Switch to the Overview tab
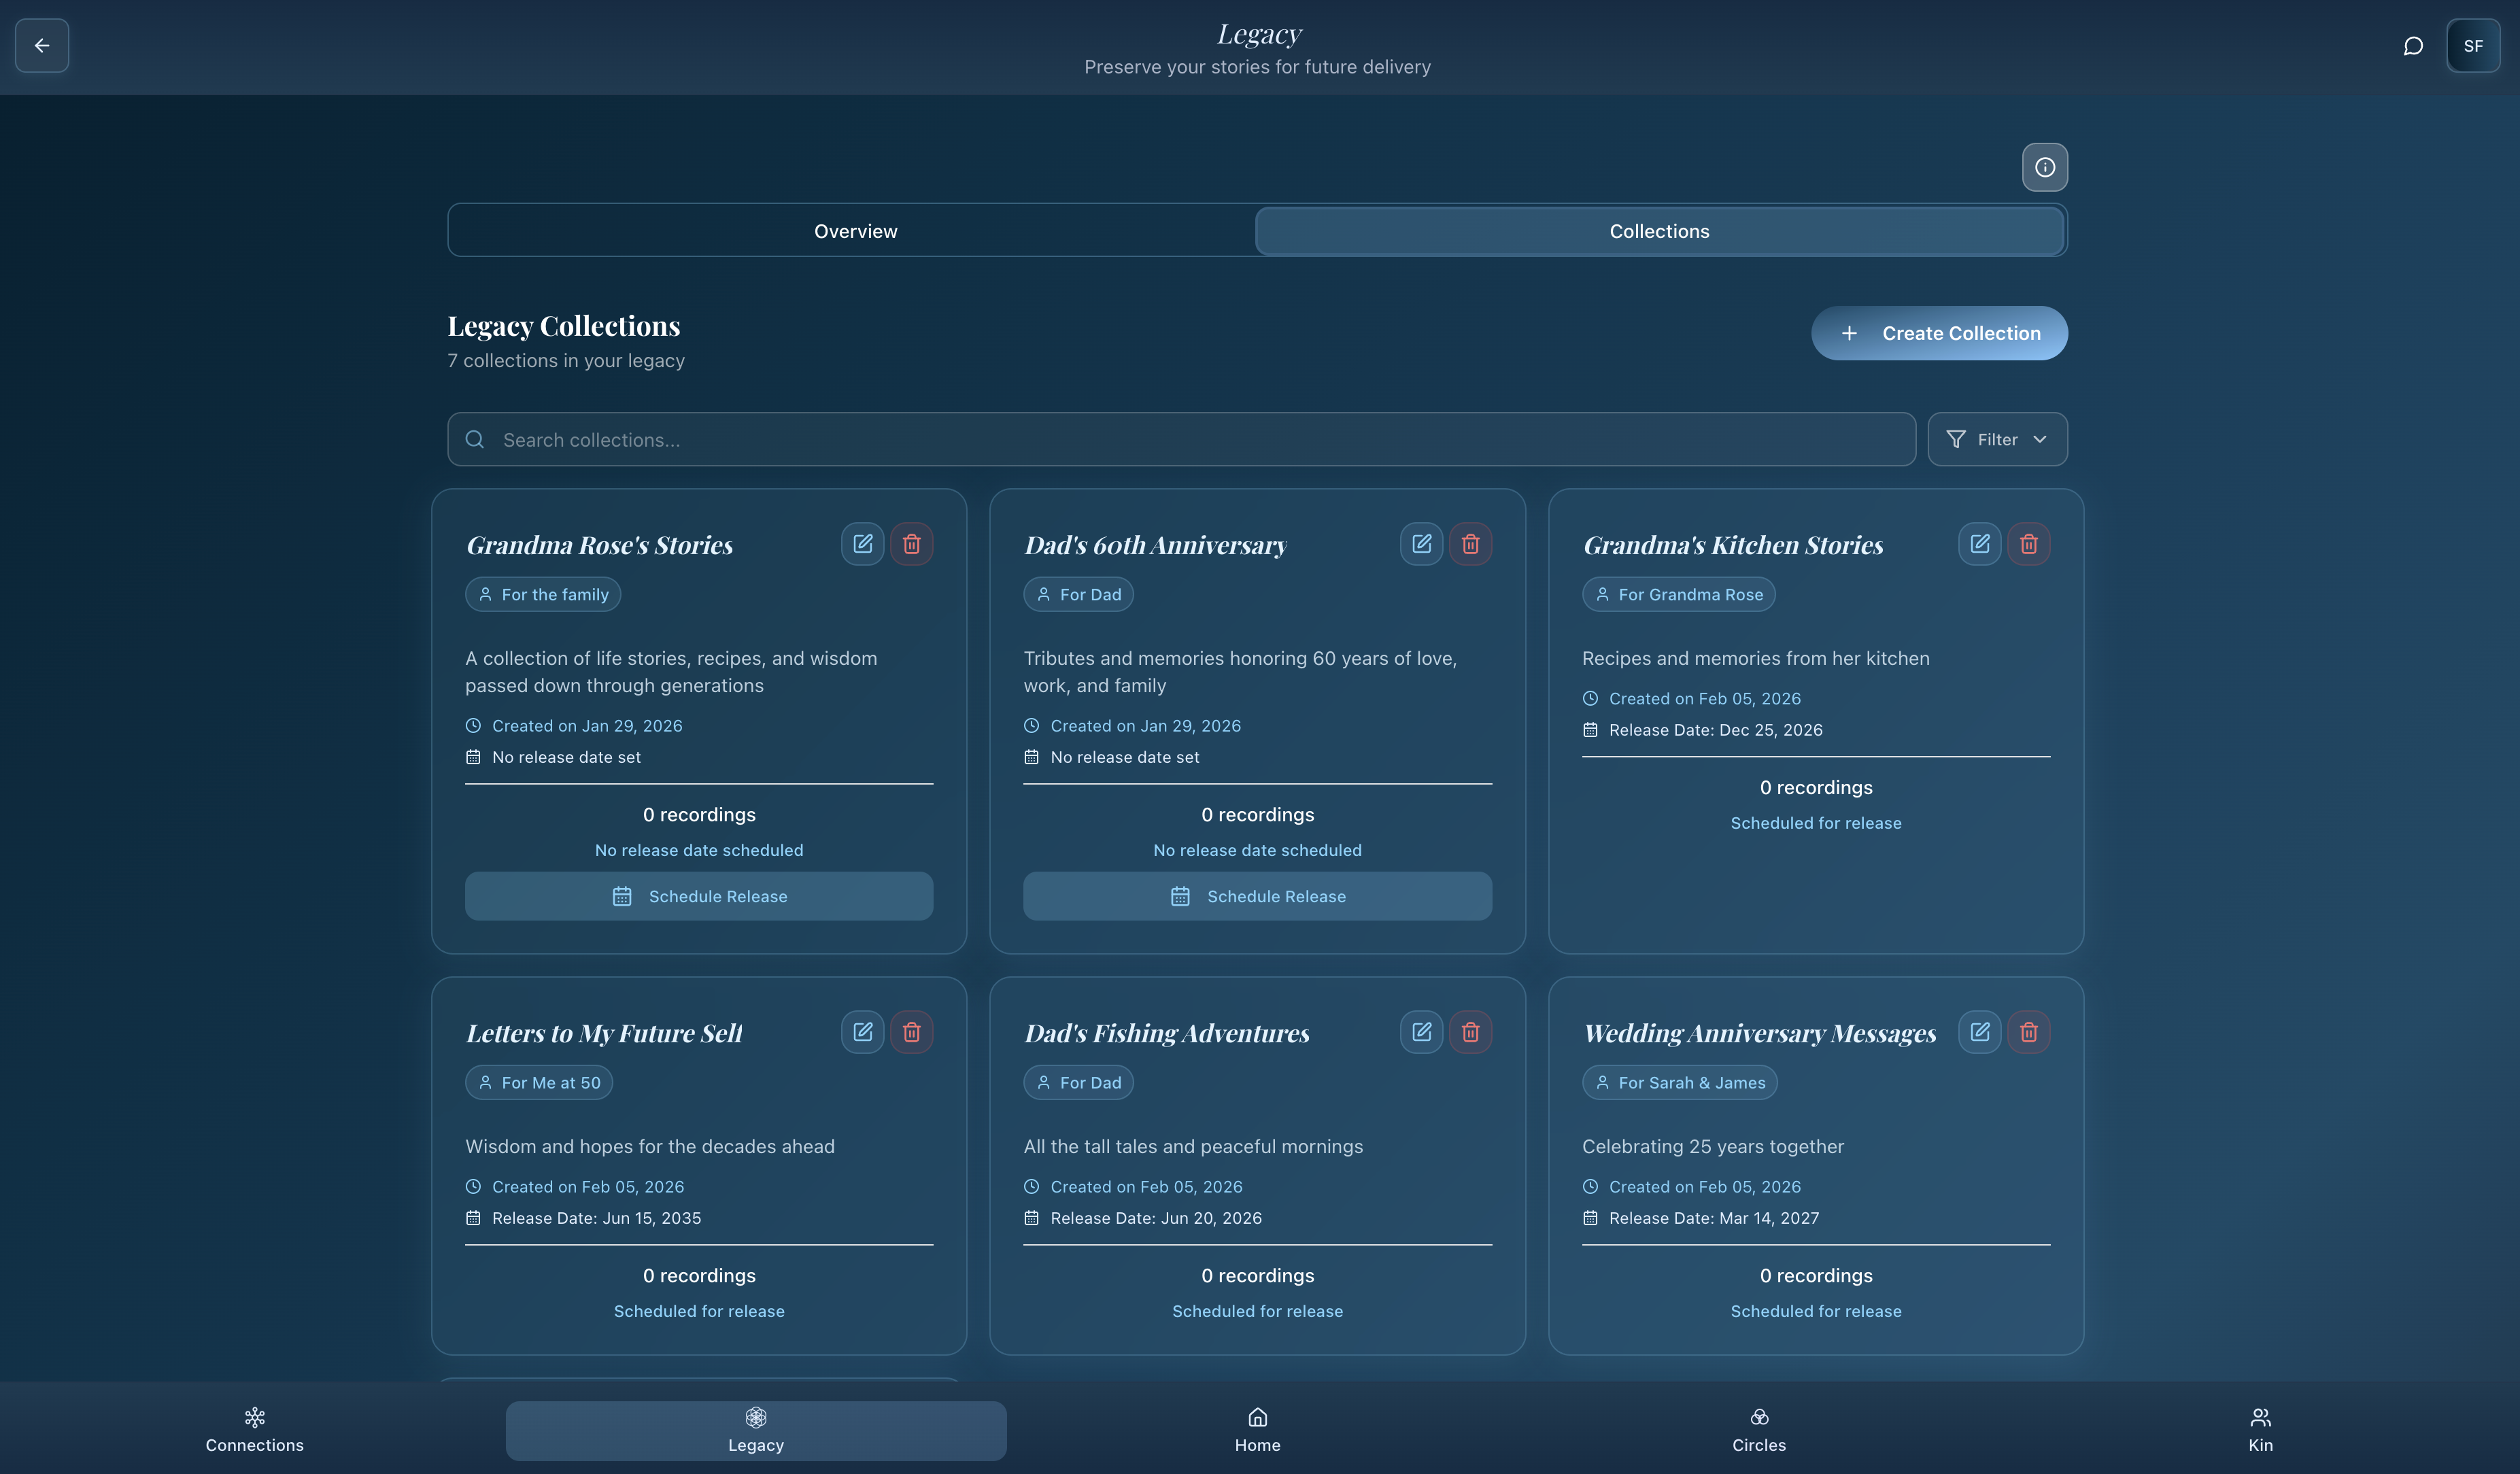2520x1474 pixels. (855, 231)
